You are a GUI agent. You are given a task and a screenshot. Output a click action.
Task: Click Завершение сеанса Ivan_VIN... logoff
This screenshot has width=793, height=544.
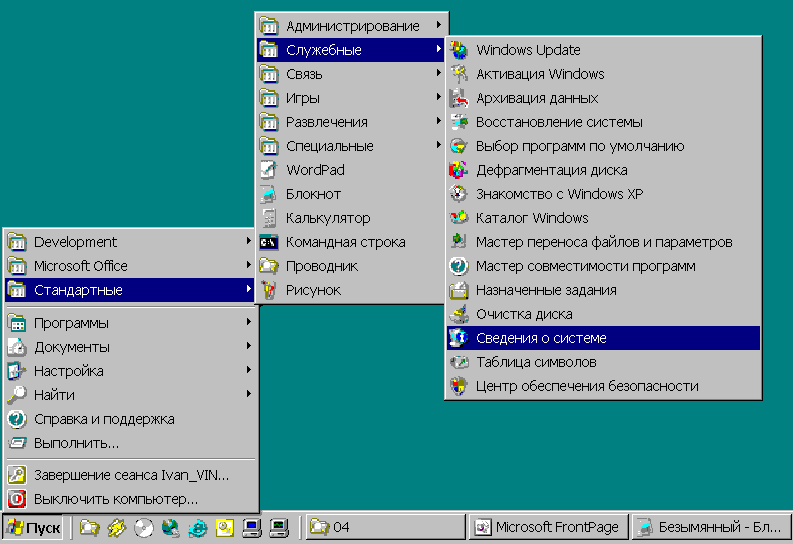click(129, 475)
